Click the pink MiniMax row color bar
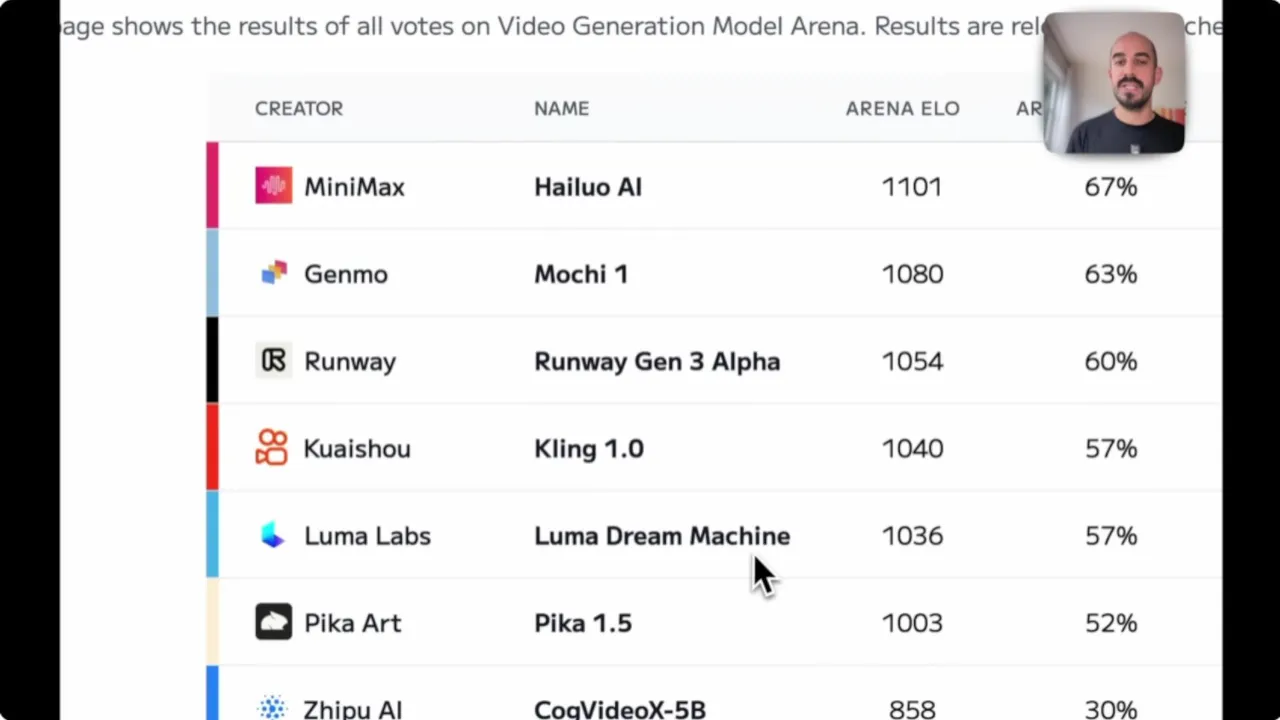This screenshot has width=1280, height=720. tap(212, 186)
